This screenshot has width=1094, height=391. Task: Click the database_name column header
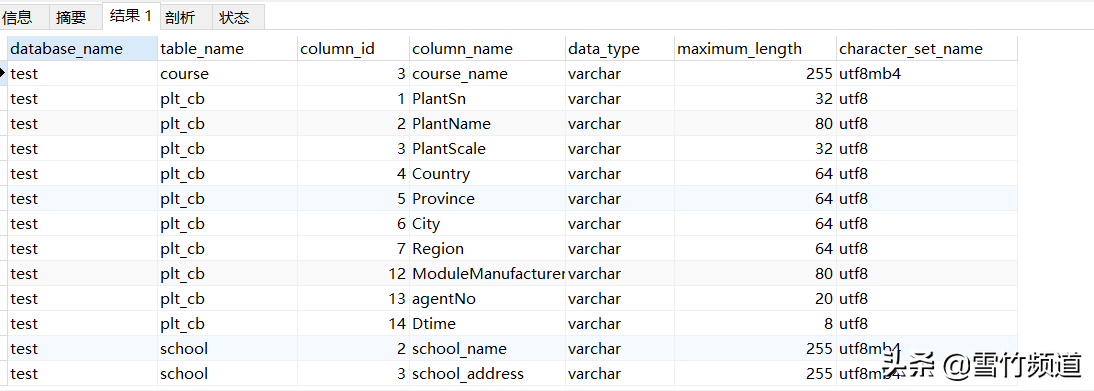tap(82, 49)
